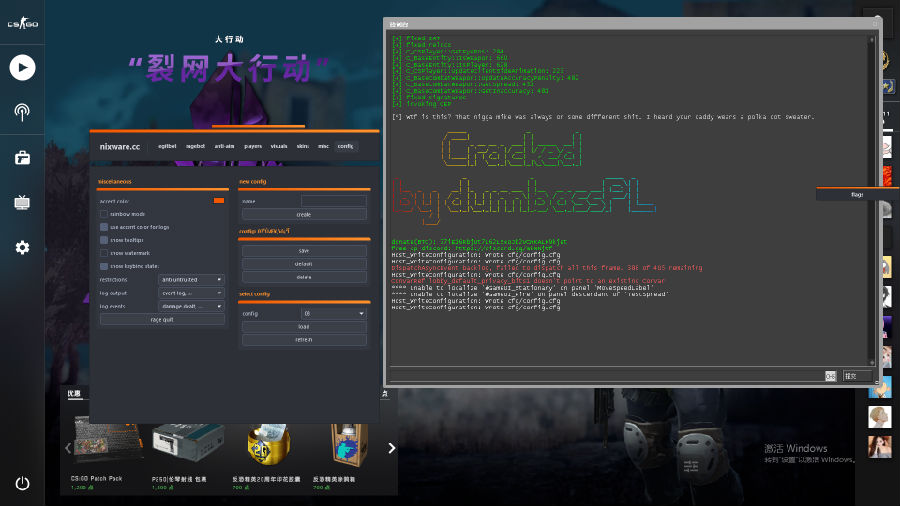Click the console vertical scrollbar
This screenshot has width=900, height=506.
871,201
